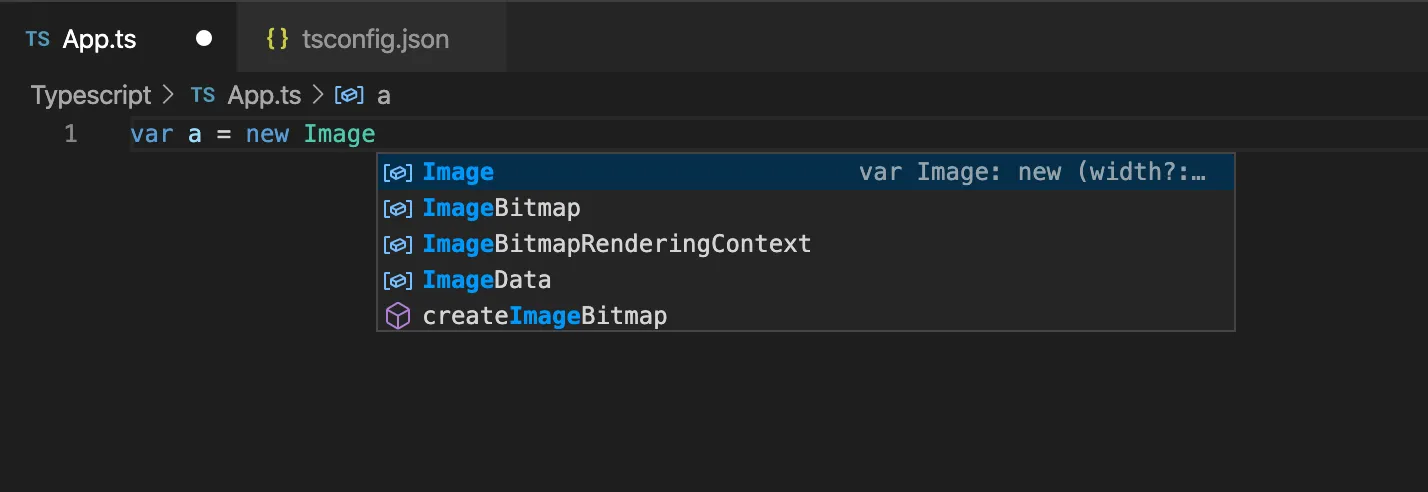Pick ImageBitmapRenderingContext from the suggestions

pos(616,244)
